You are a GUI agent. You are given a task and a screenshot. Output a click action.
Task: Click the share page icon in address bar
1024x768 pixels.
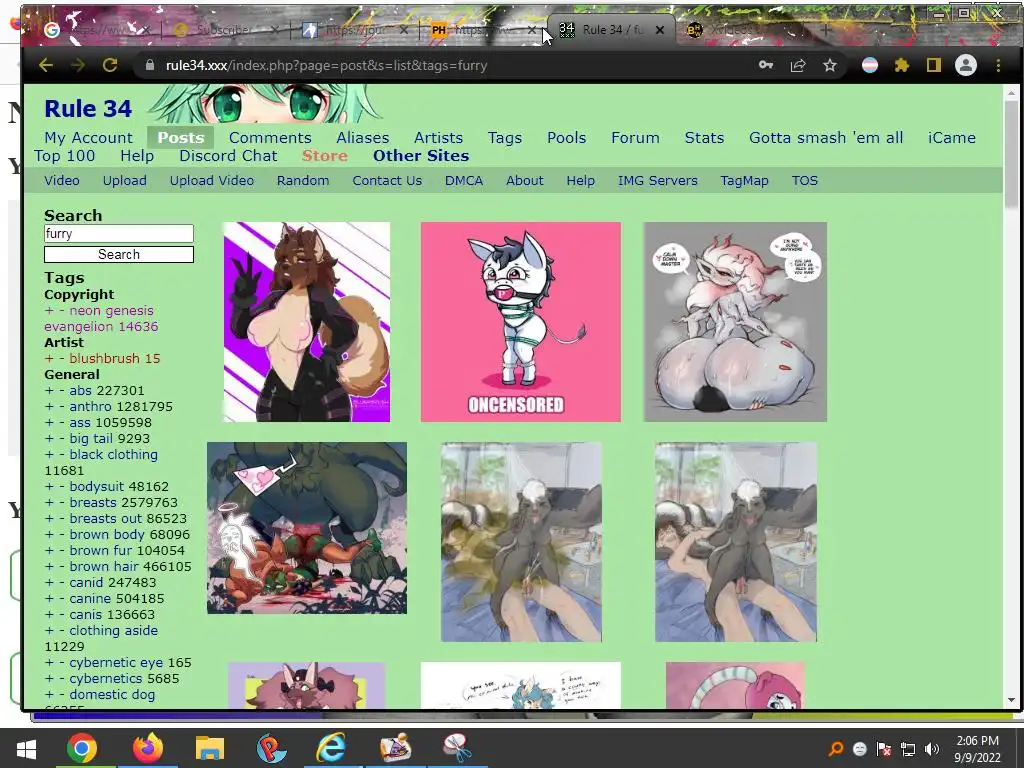click(797, 65)
